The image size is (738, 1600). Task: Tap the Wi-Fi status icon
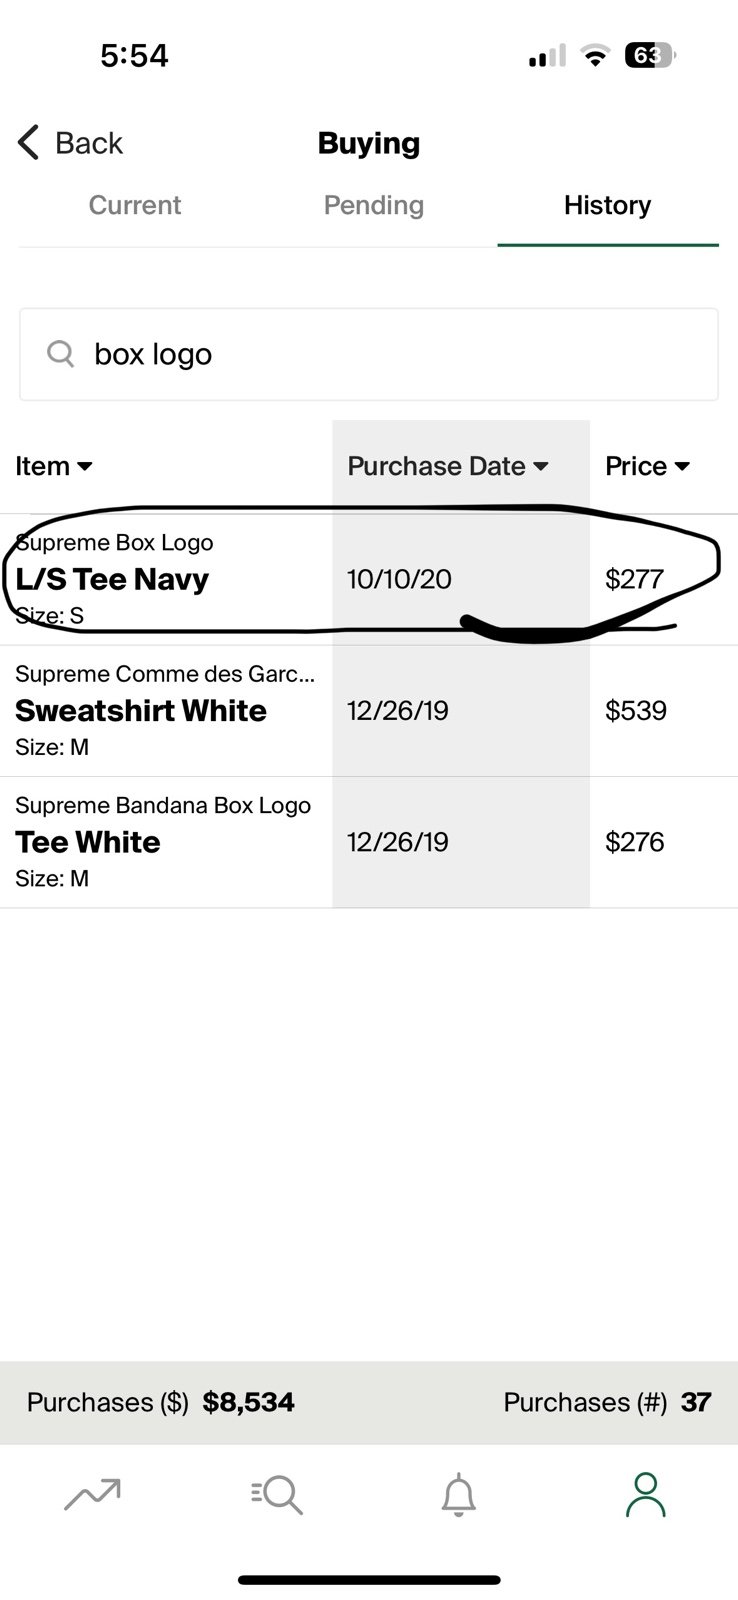click(595, 57)
